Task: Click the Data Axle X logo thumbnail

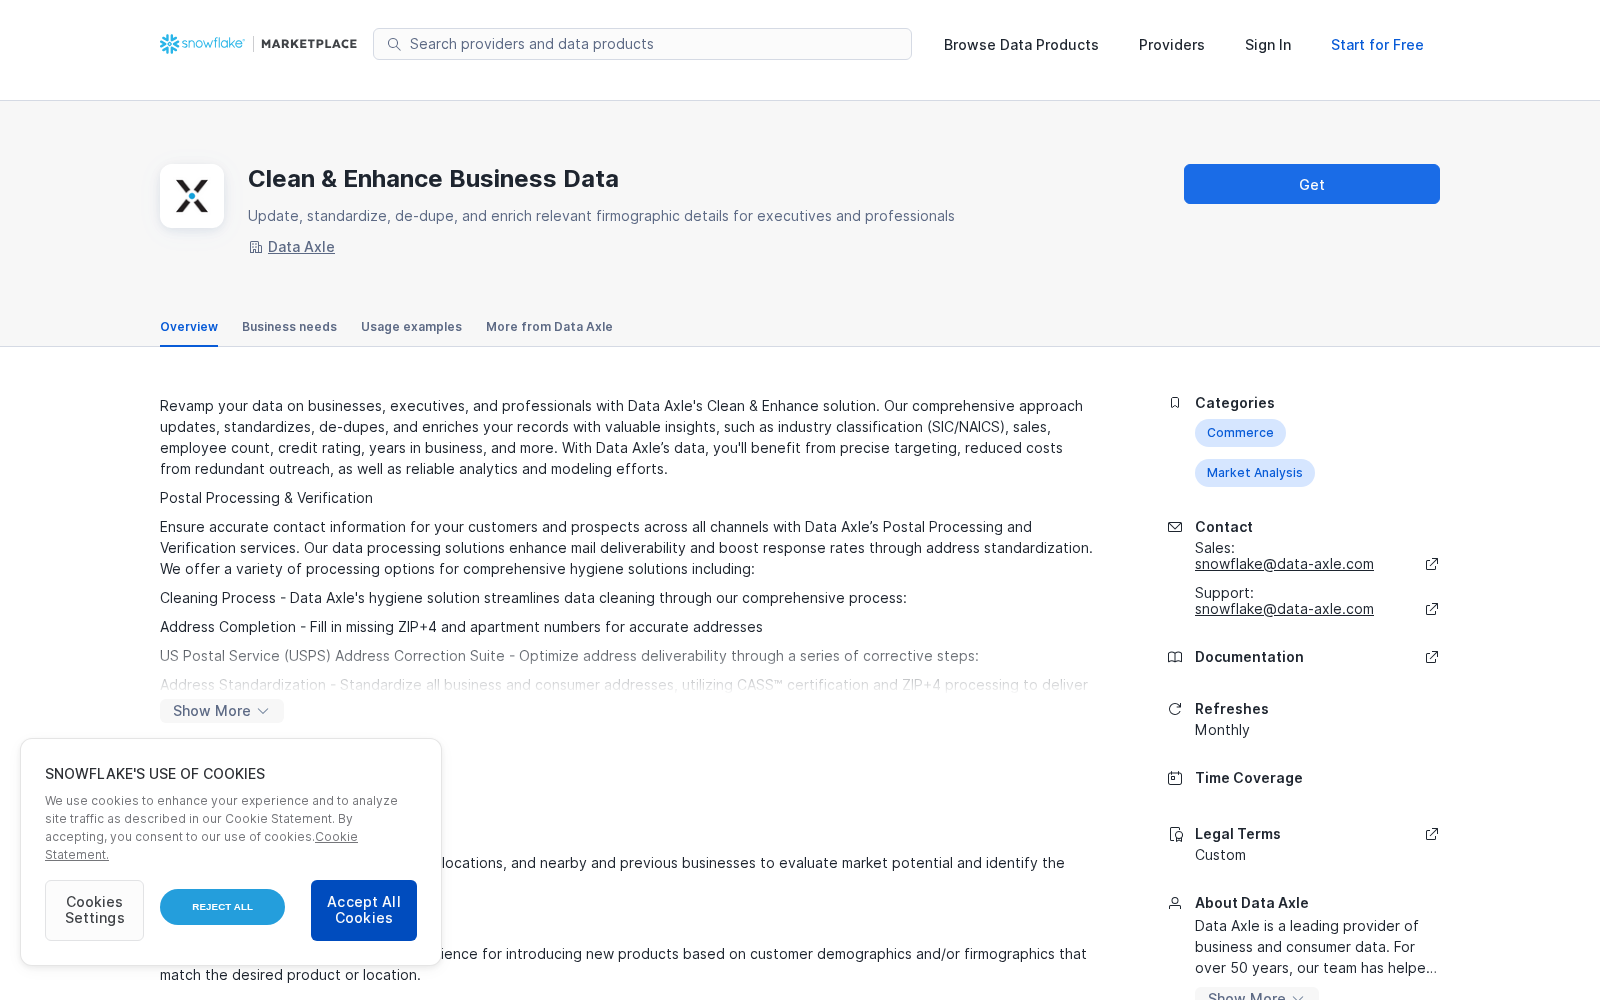Action: (x=192, y=196)
